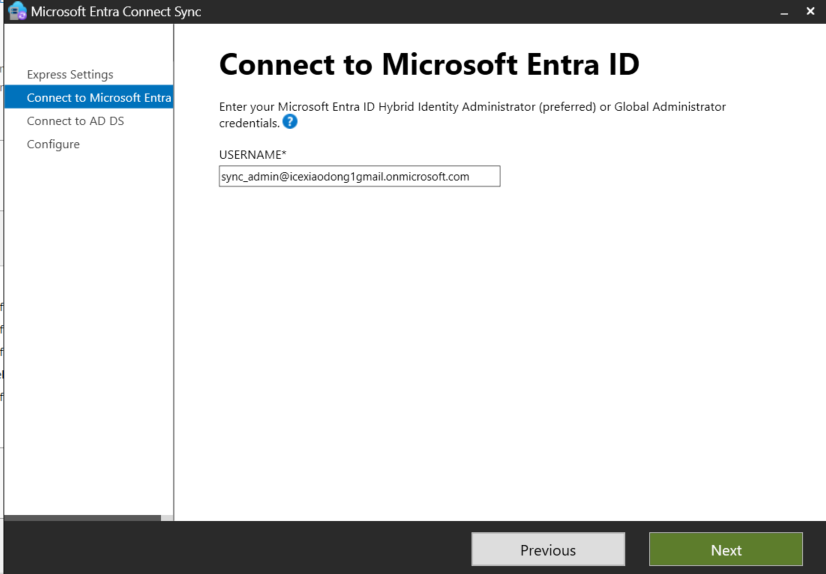826x574 pixels.
Task: Click the Microsoft Entra Connect app icon
Action: pyautogui.click(x=16, y=12)
